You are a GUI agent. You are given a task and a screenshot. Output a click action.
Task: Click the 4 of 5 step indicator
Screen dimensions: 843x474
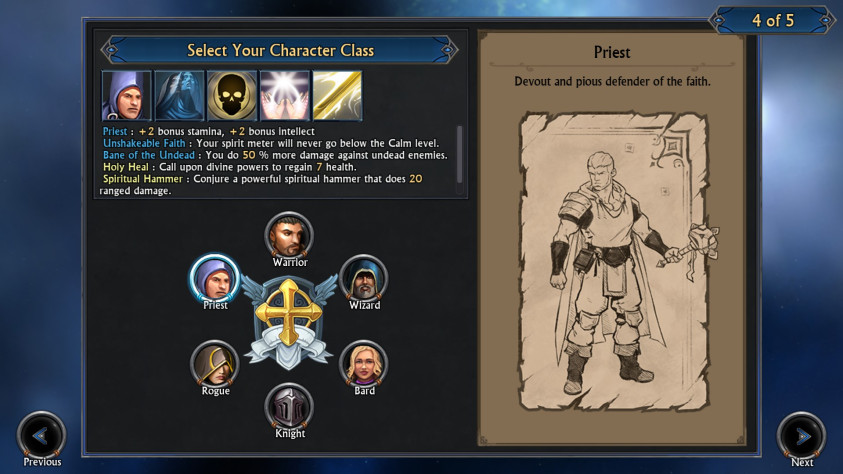tap(773, 20)
